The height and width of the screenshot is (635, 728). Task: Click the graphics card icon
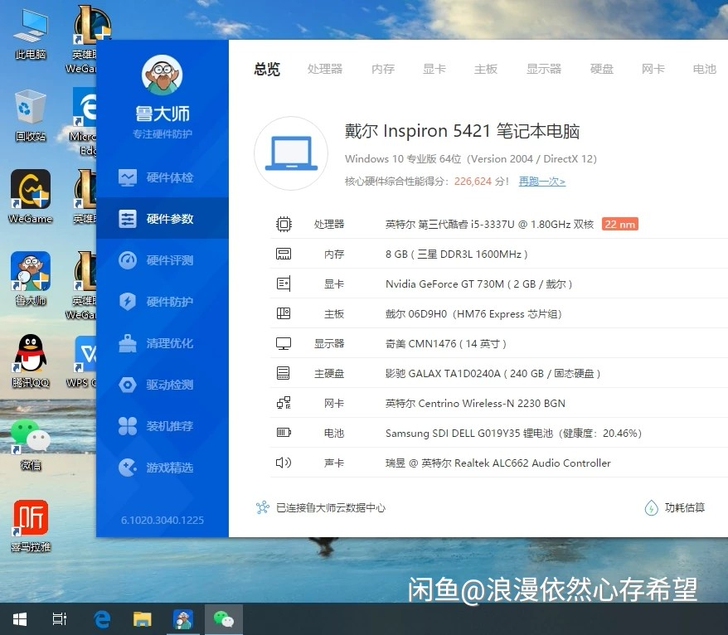[x=284, y=284]
